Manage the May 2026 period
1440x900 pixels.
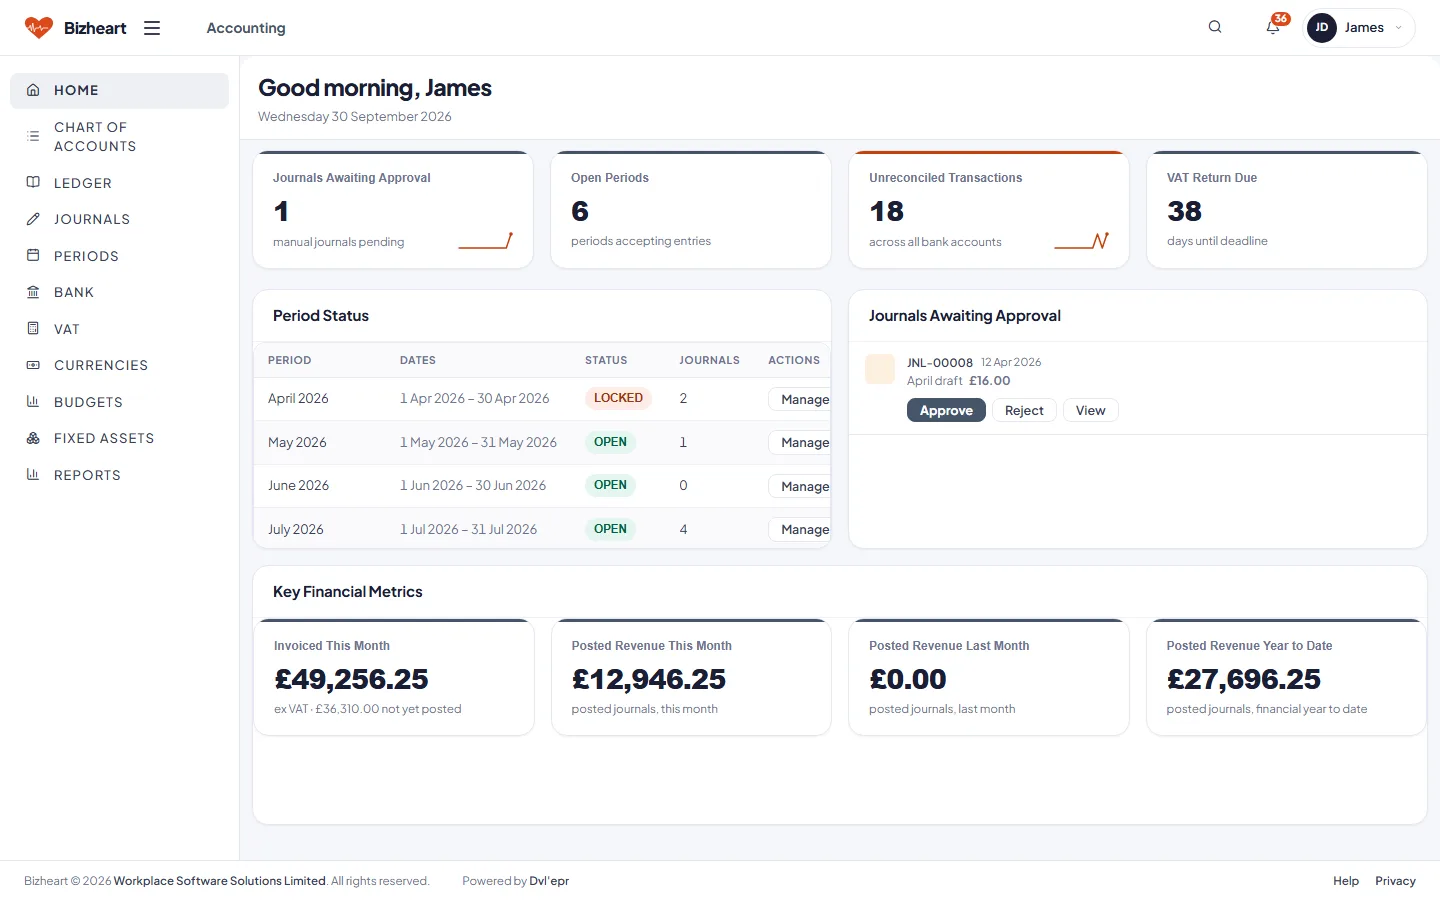coord(800,442)
